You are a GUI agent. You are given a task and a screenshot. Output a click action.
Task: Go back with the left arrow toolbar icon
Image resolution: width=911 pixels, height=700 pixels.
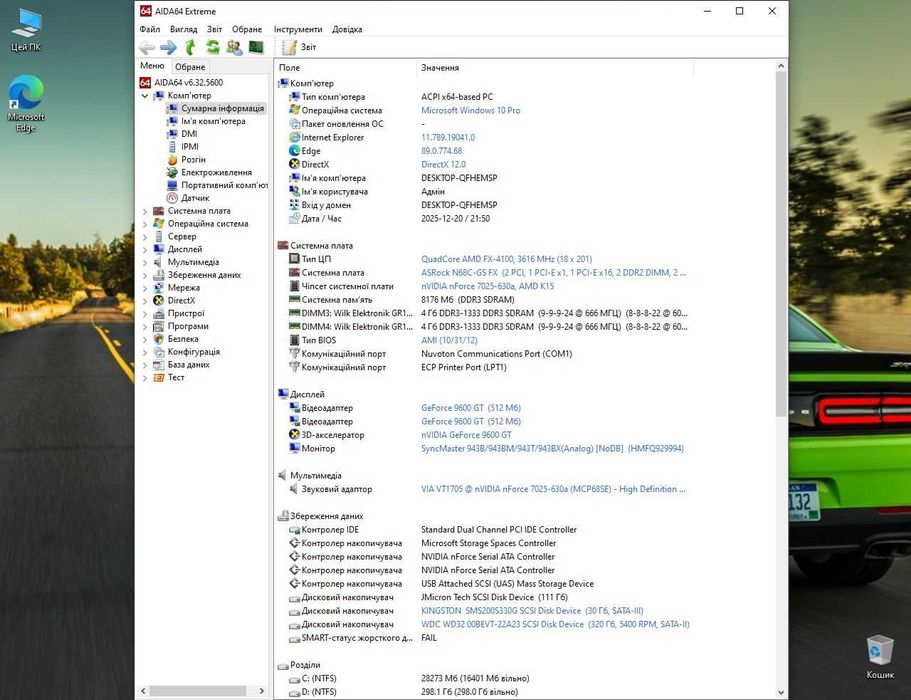(x=147, y=47)
